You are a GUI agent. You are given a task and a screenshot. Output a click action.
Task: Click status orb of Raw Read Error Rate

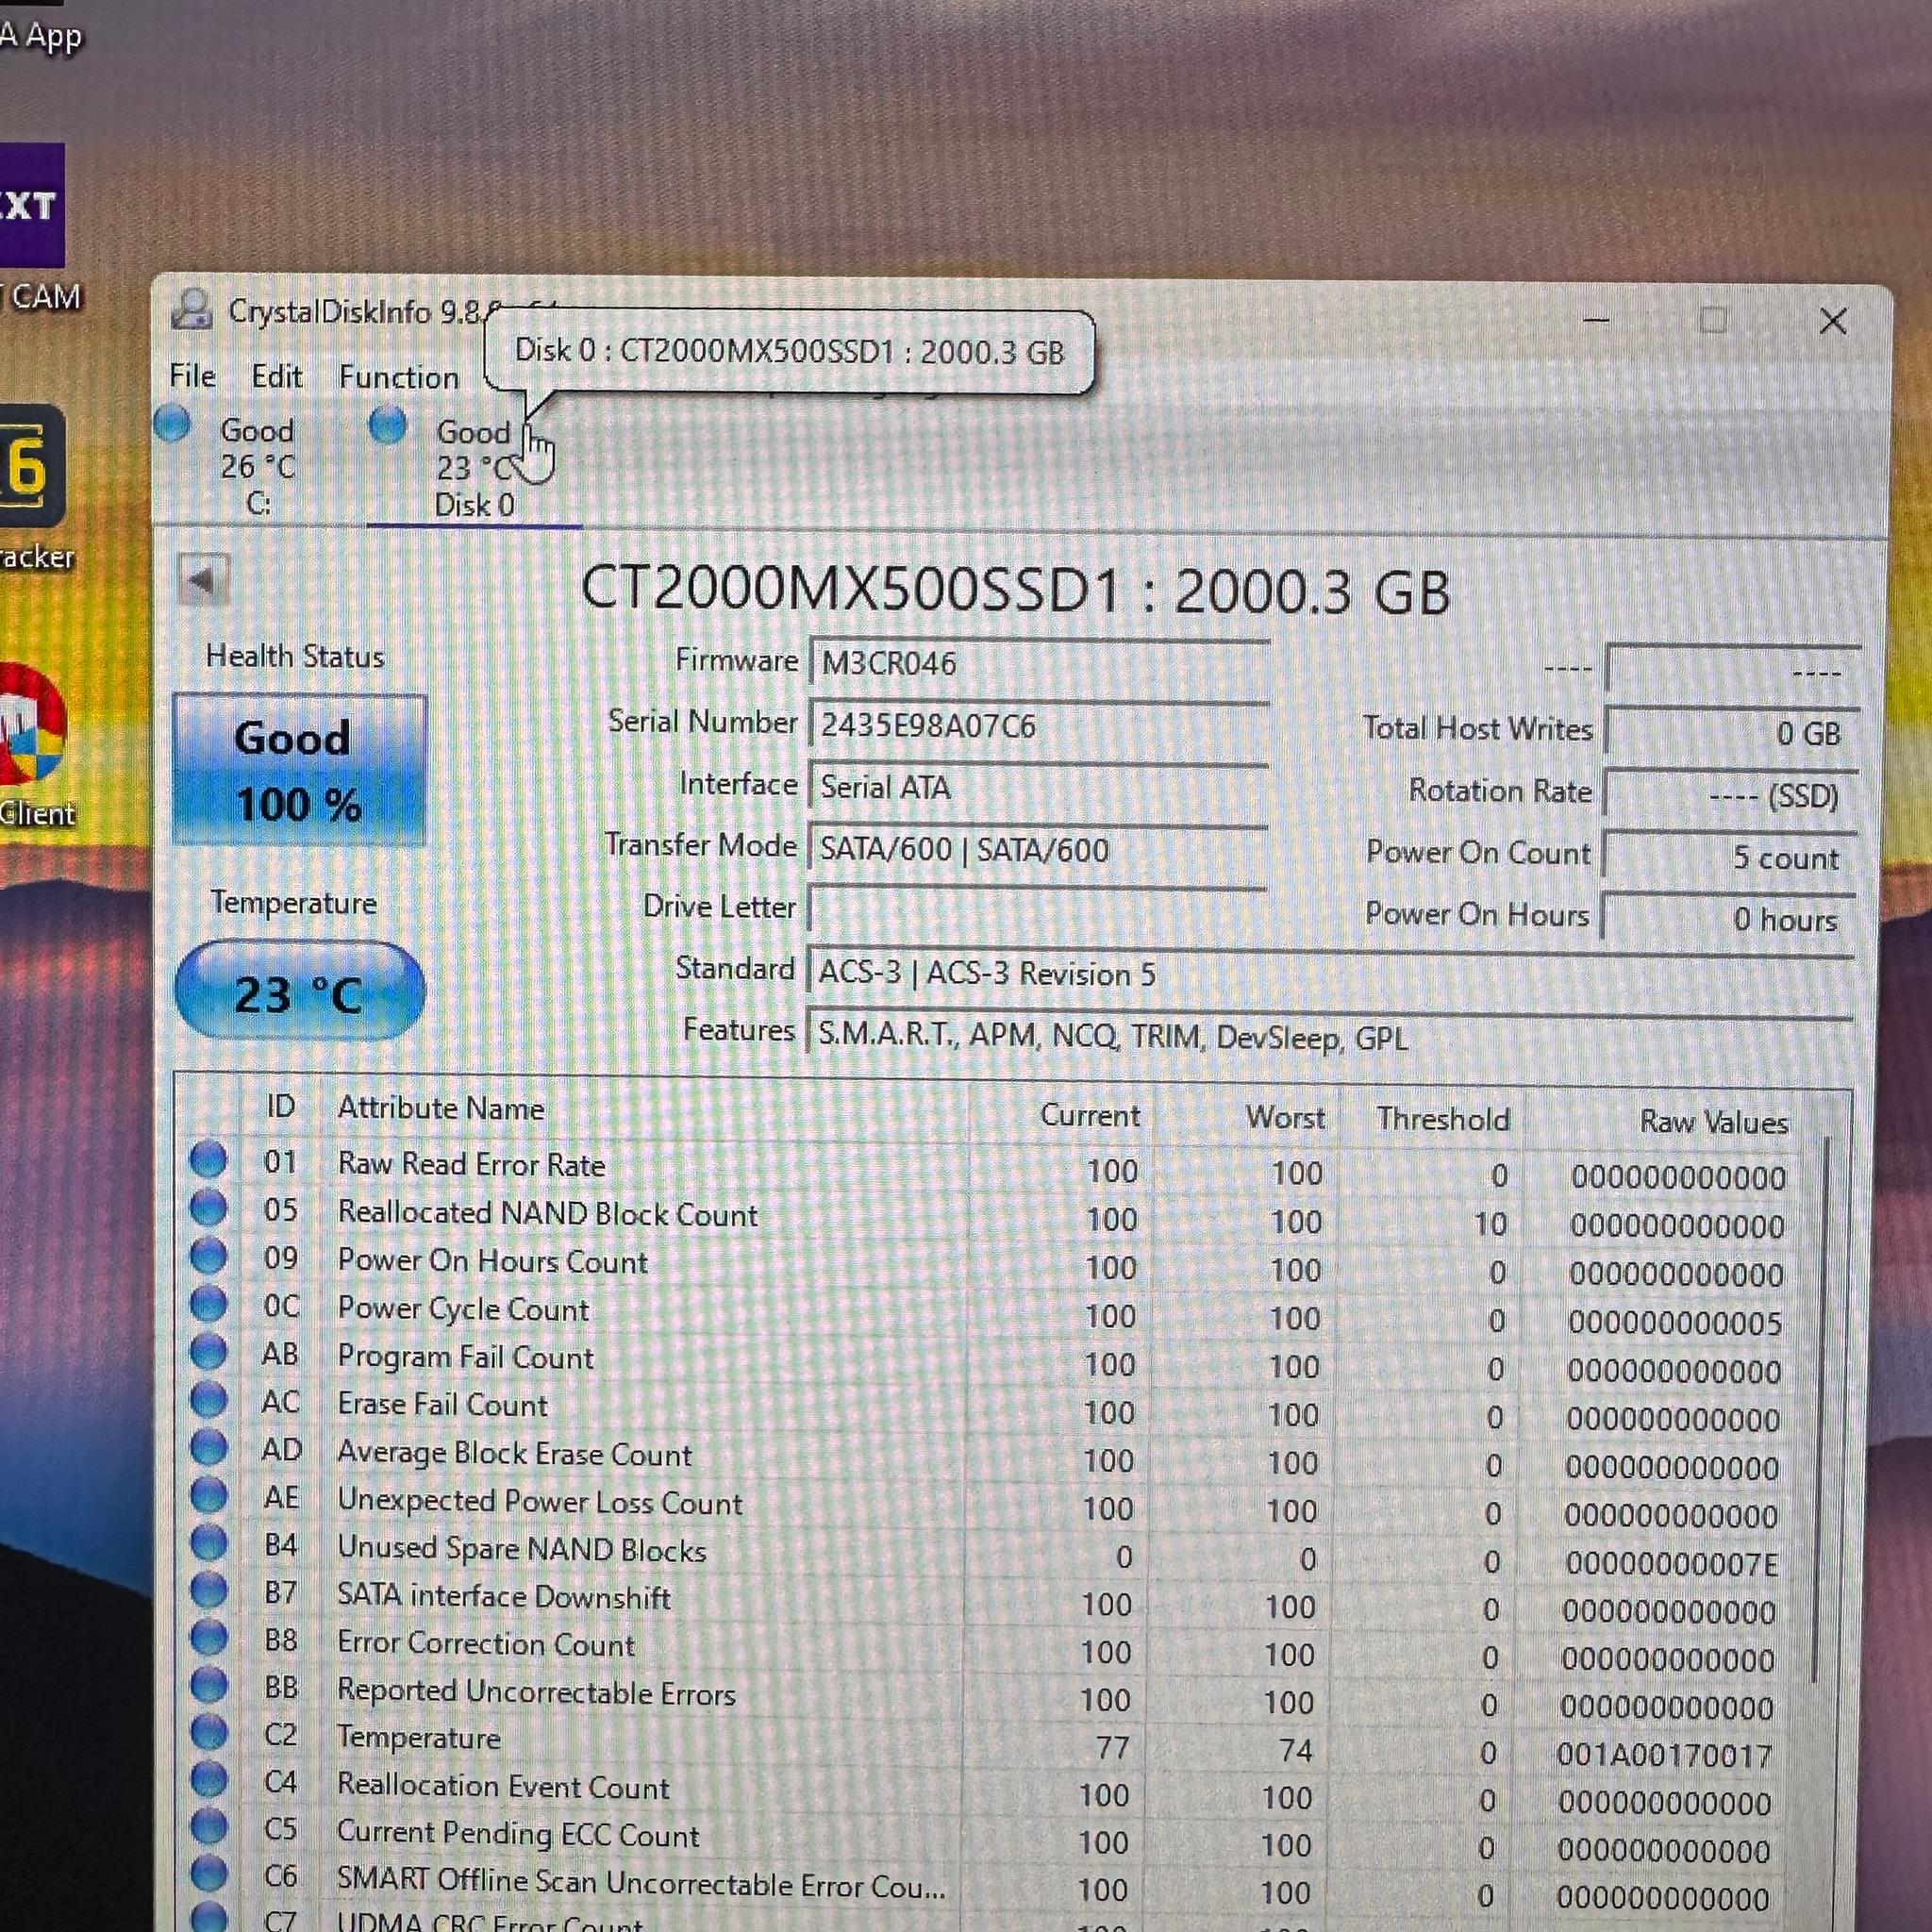tap(208, 1160)
